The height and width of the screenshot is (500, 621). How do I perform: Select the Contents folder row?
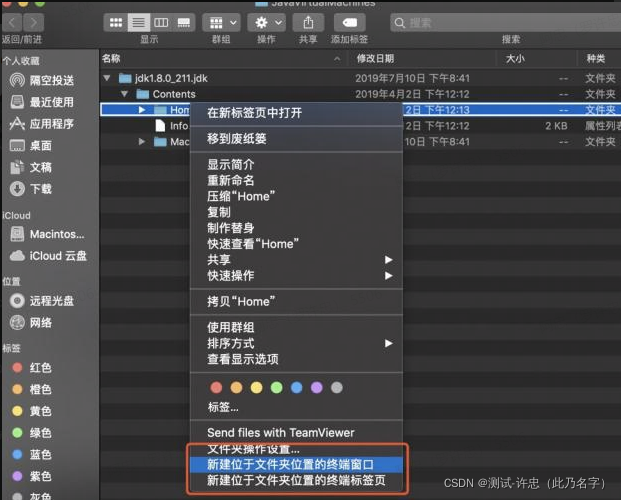(360, 94)
